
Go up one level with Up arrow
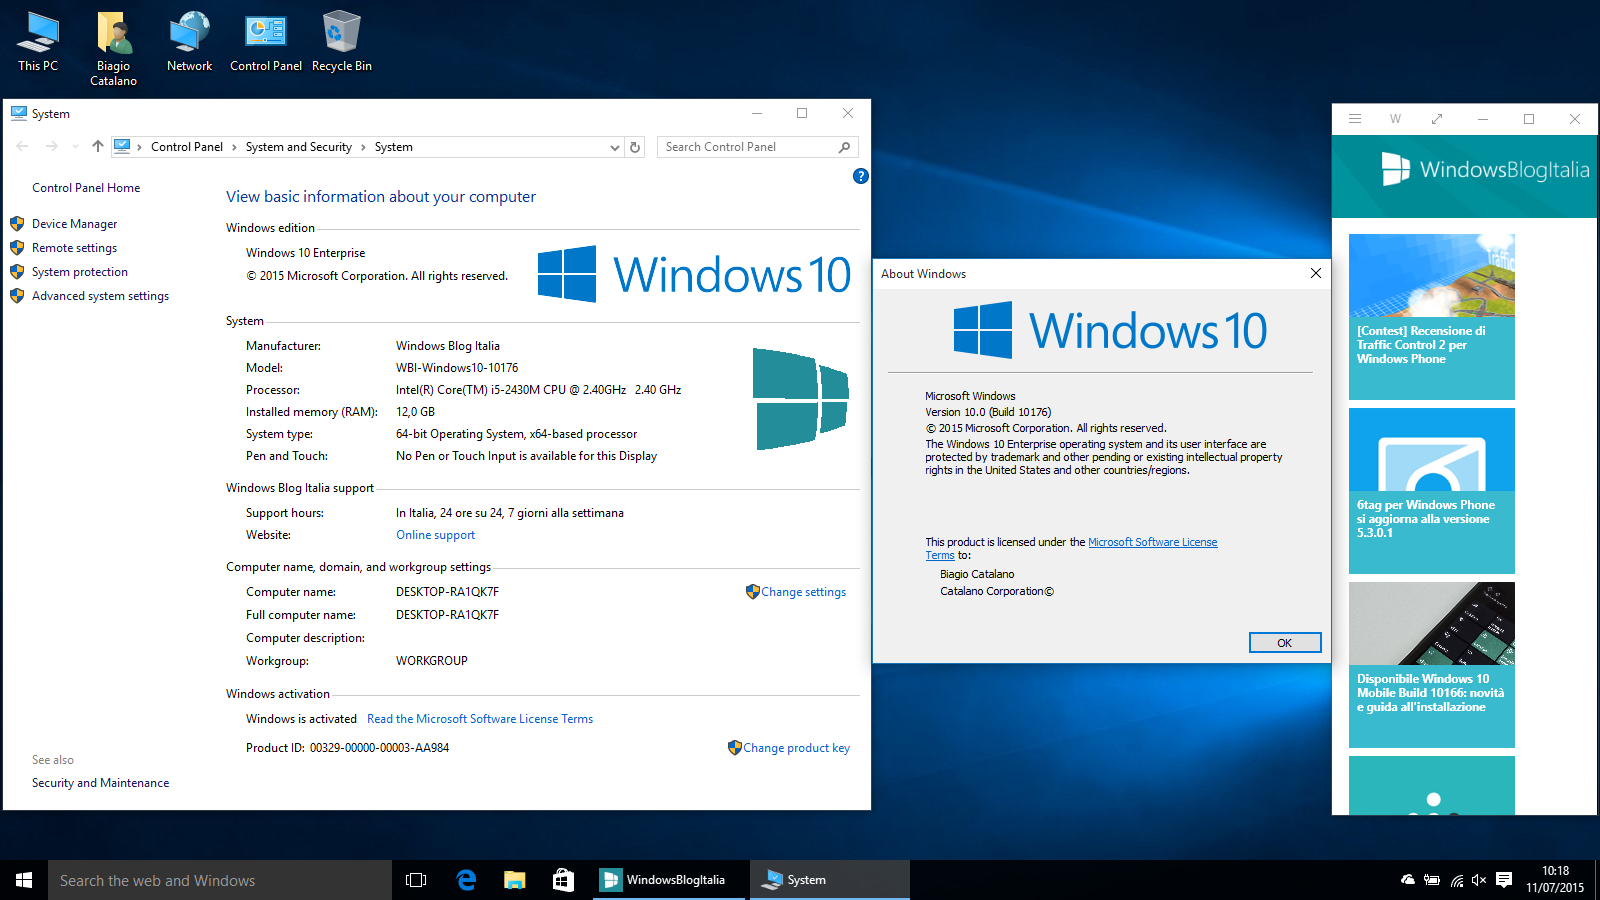click(97, 147)
